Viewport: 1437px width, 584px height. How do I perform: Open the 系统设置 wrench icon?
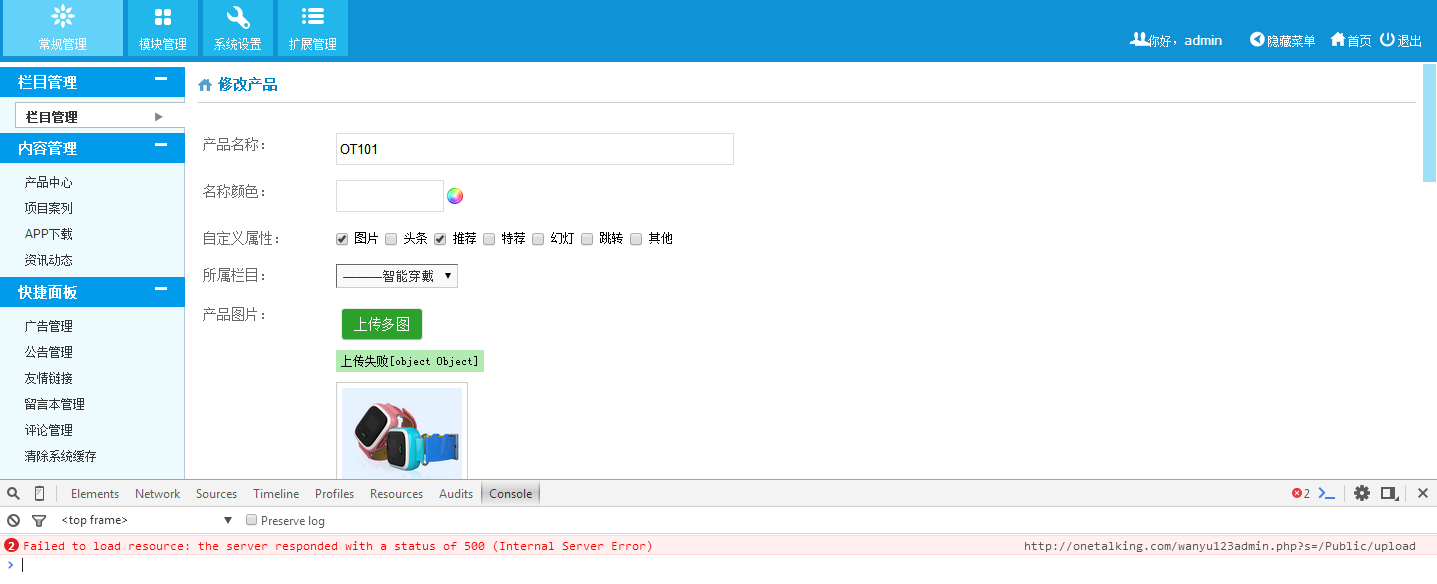(x=238, y=17)
